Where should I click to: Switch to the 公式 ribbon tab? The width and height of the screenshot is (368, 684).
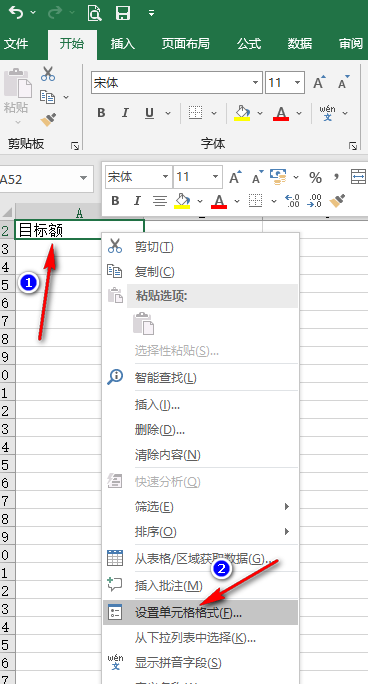249,44
